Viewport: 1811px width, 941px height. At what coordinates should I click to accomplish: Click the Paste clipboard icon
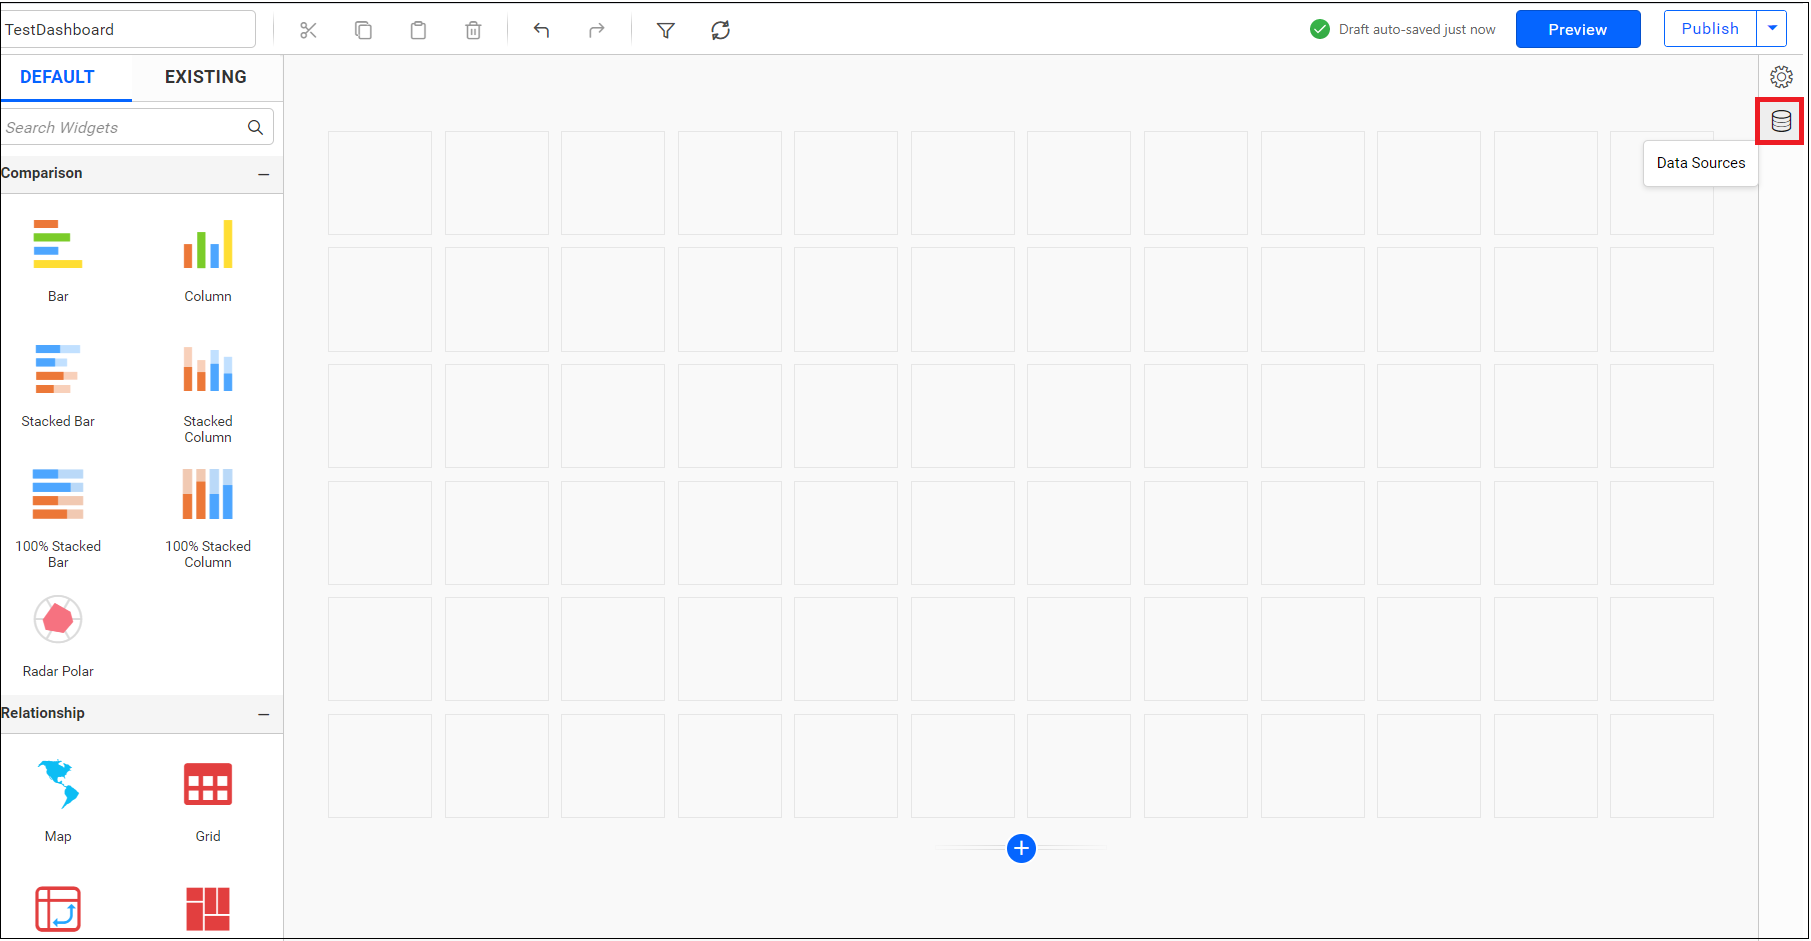click(x=418, y=30)
